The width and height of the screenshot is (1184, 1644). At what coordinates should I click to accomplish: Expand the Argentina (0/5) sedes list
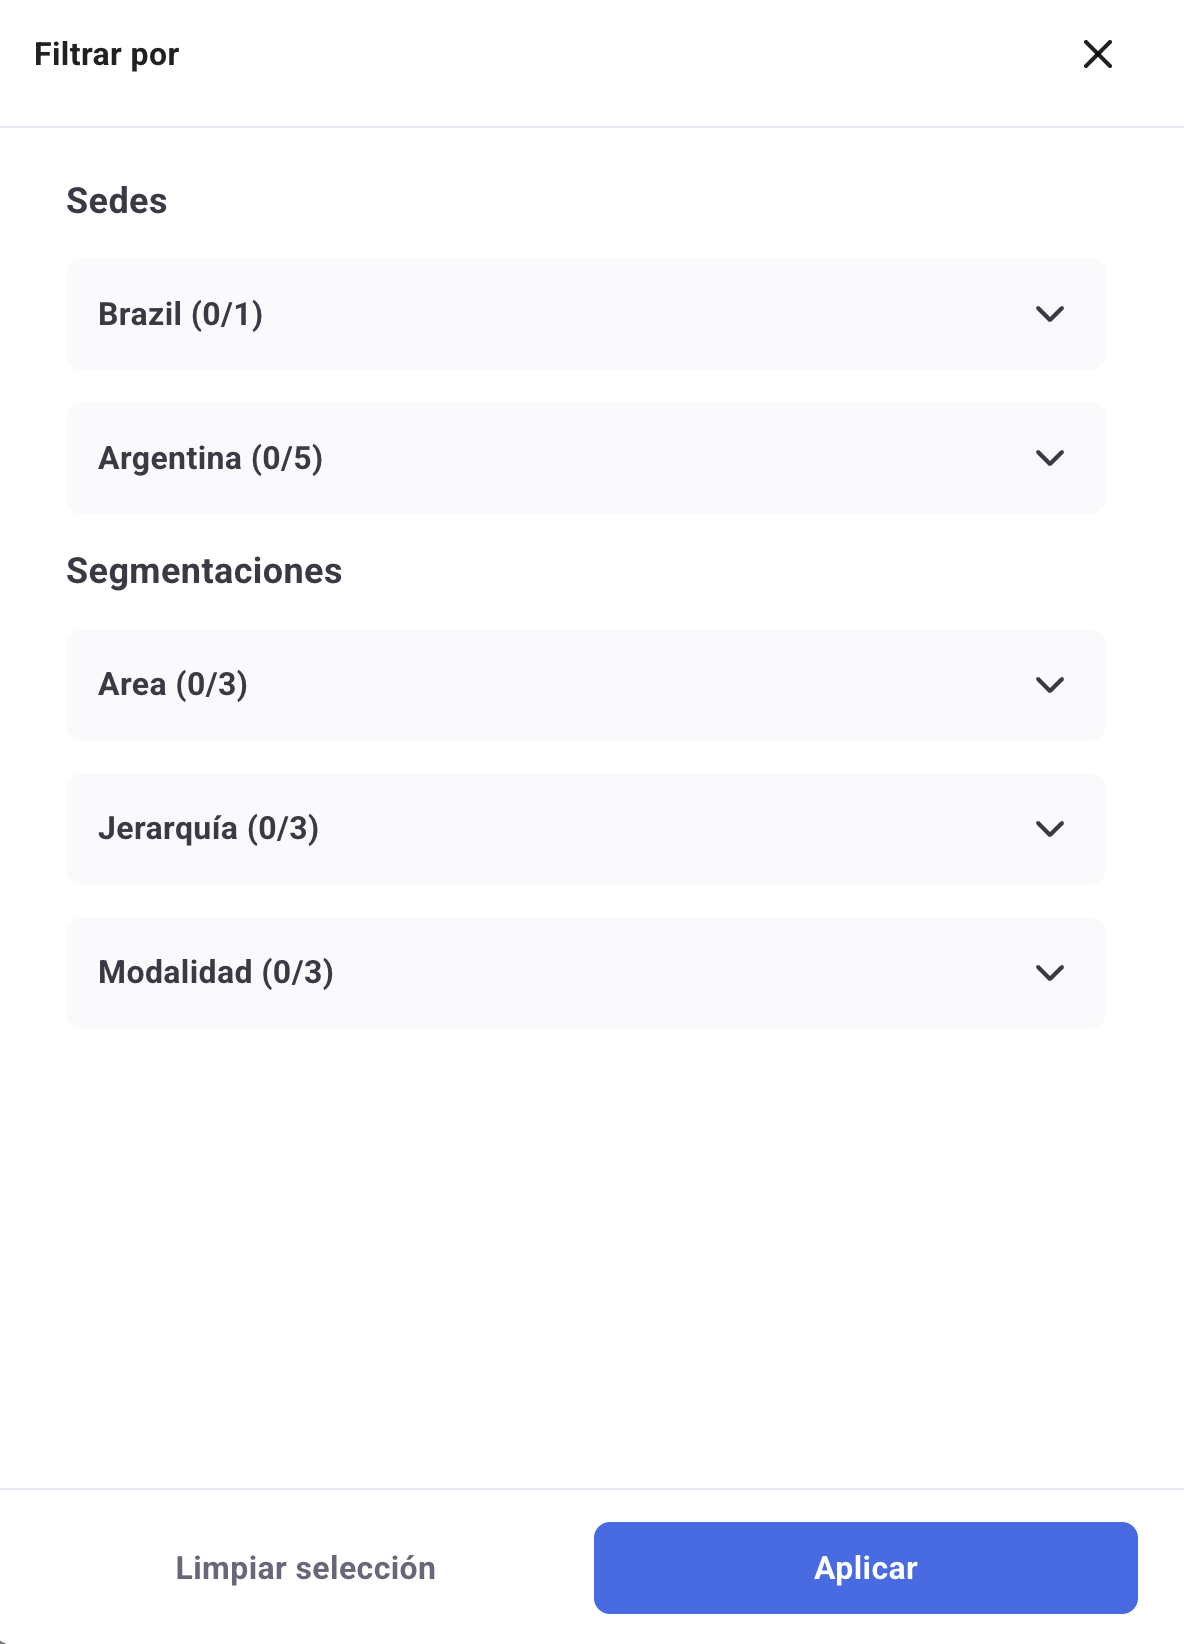pyautogui.click(x=210, y=458)
